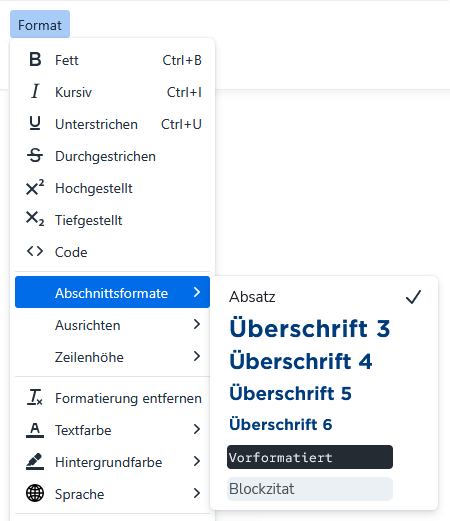Choose Unterstrichen from Format menu
The width and height of the screenshot is (450, 521).
[112, 124]
